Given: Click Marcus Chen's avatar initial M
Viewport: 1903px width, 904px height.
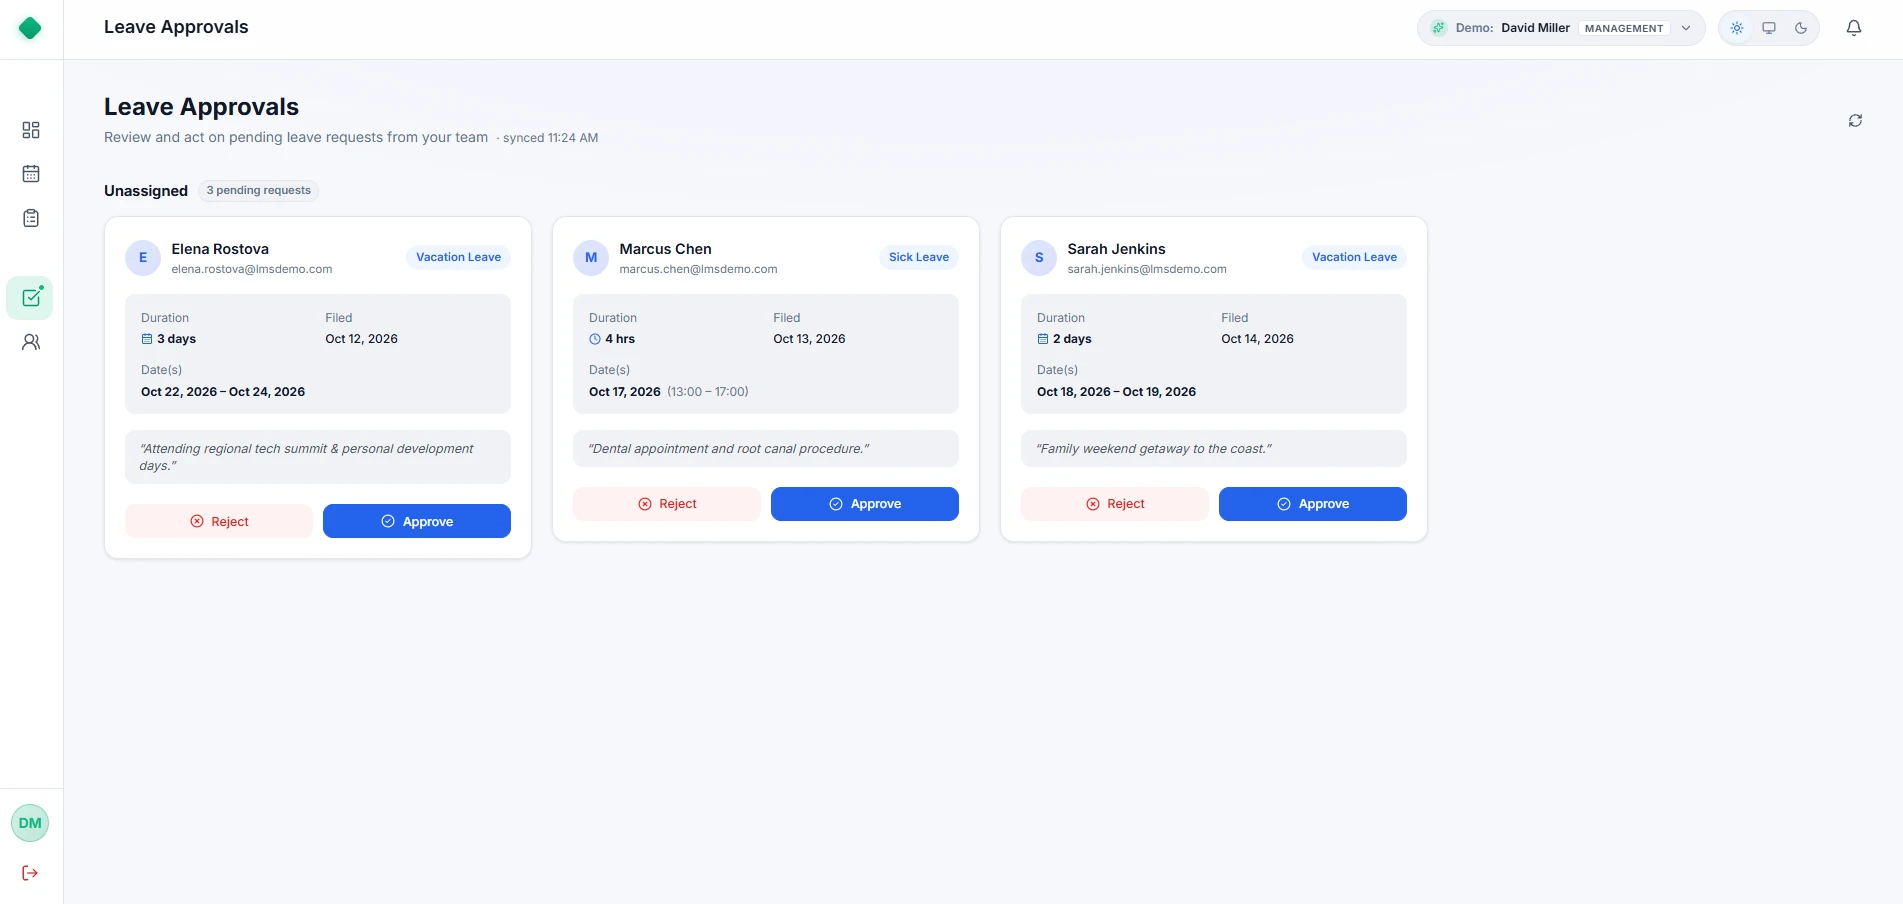Looking at the screenshot, I should (591, 257).
